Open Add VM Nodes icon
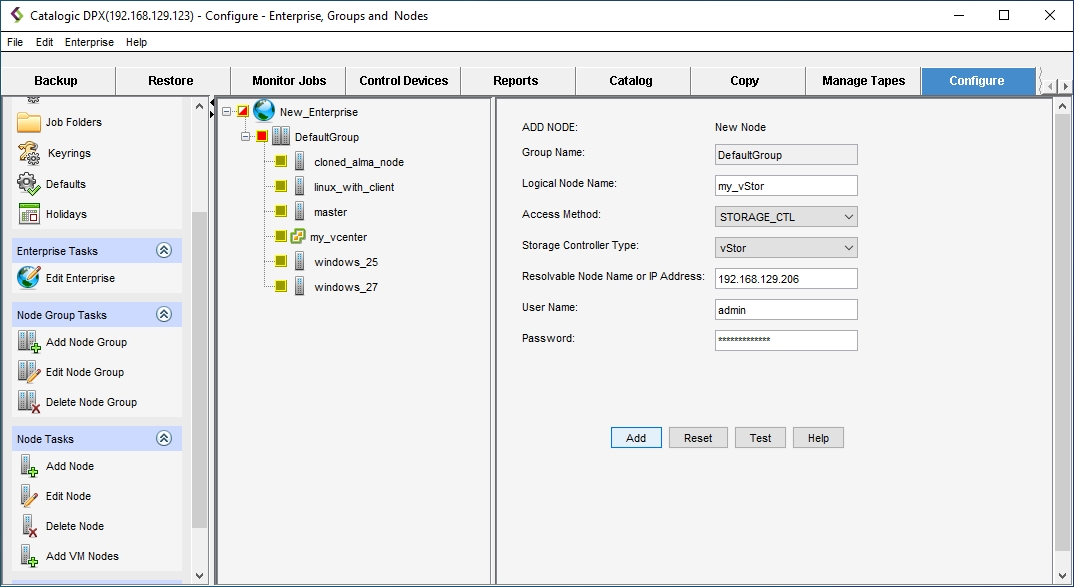Image resolution: width=1074 pixels, height=587 pixels. [28, 556]
